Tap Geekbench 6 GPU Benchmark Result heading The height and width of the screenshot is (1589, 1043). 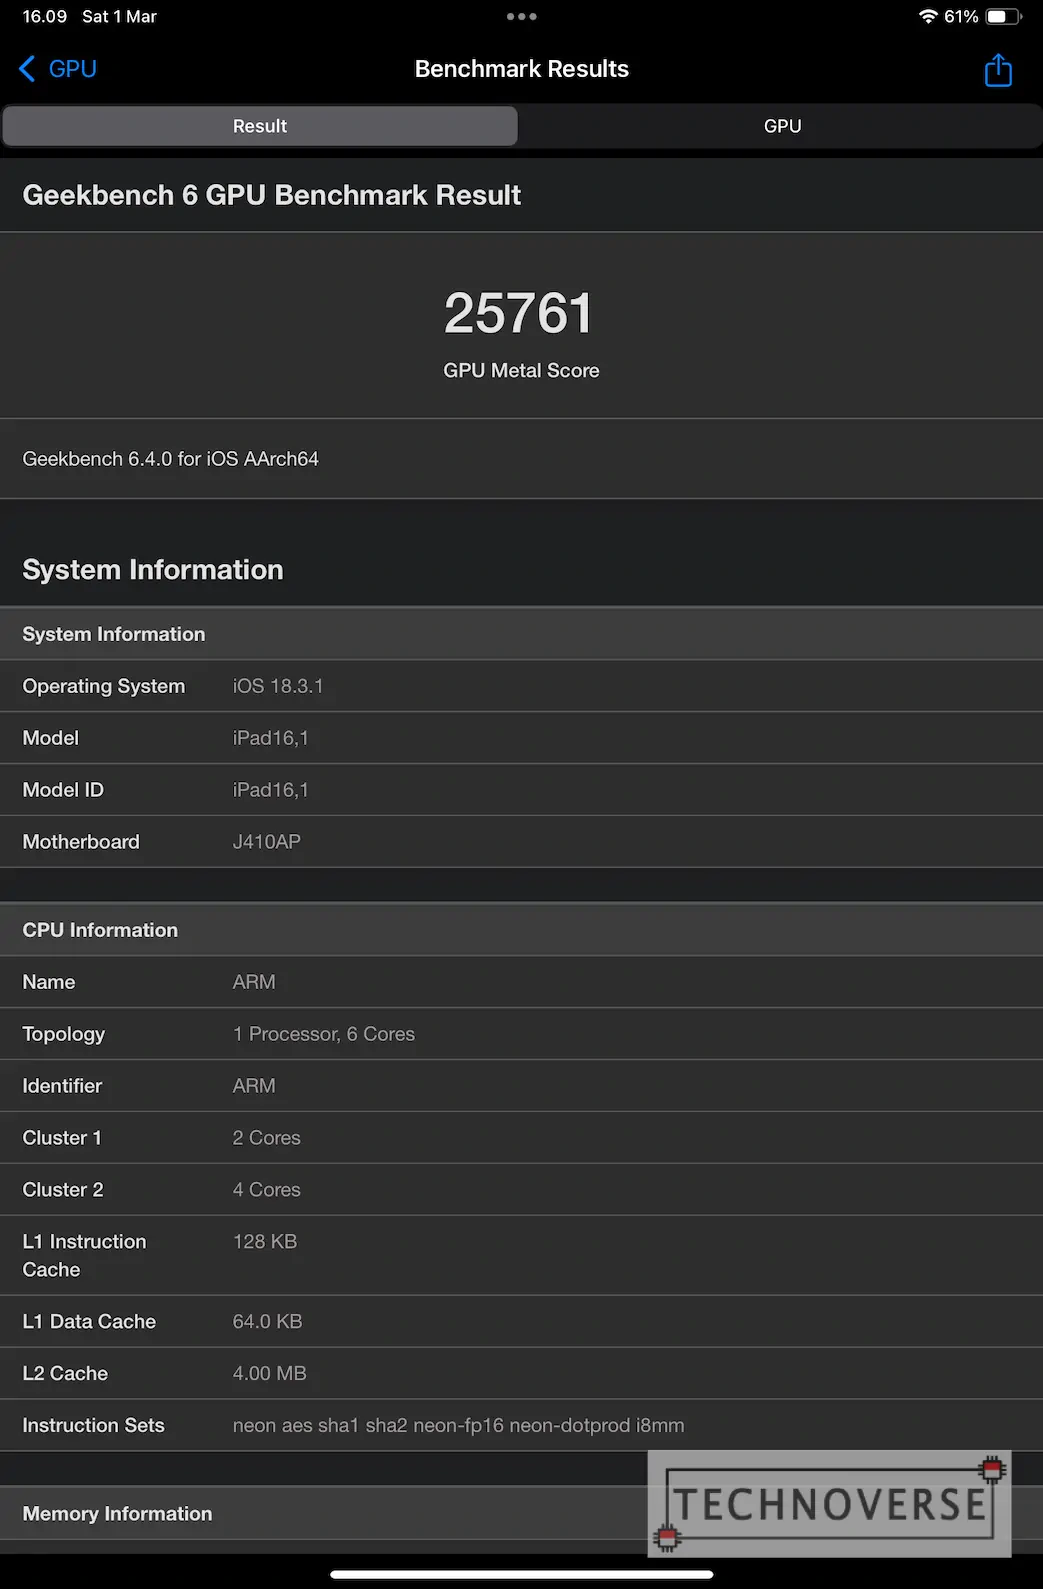click(x=272, y=195)
